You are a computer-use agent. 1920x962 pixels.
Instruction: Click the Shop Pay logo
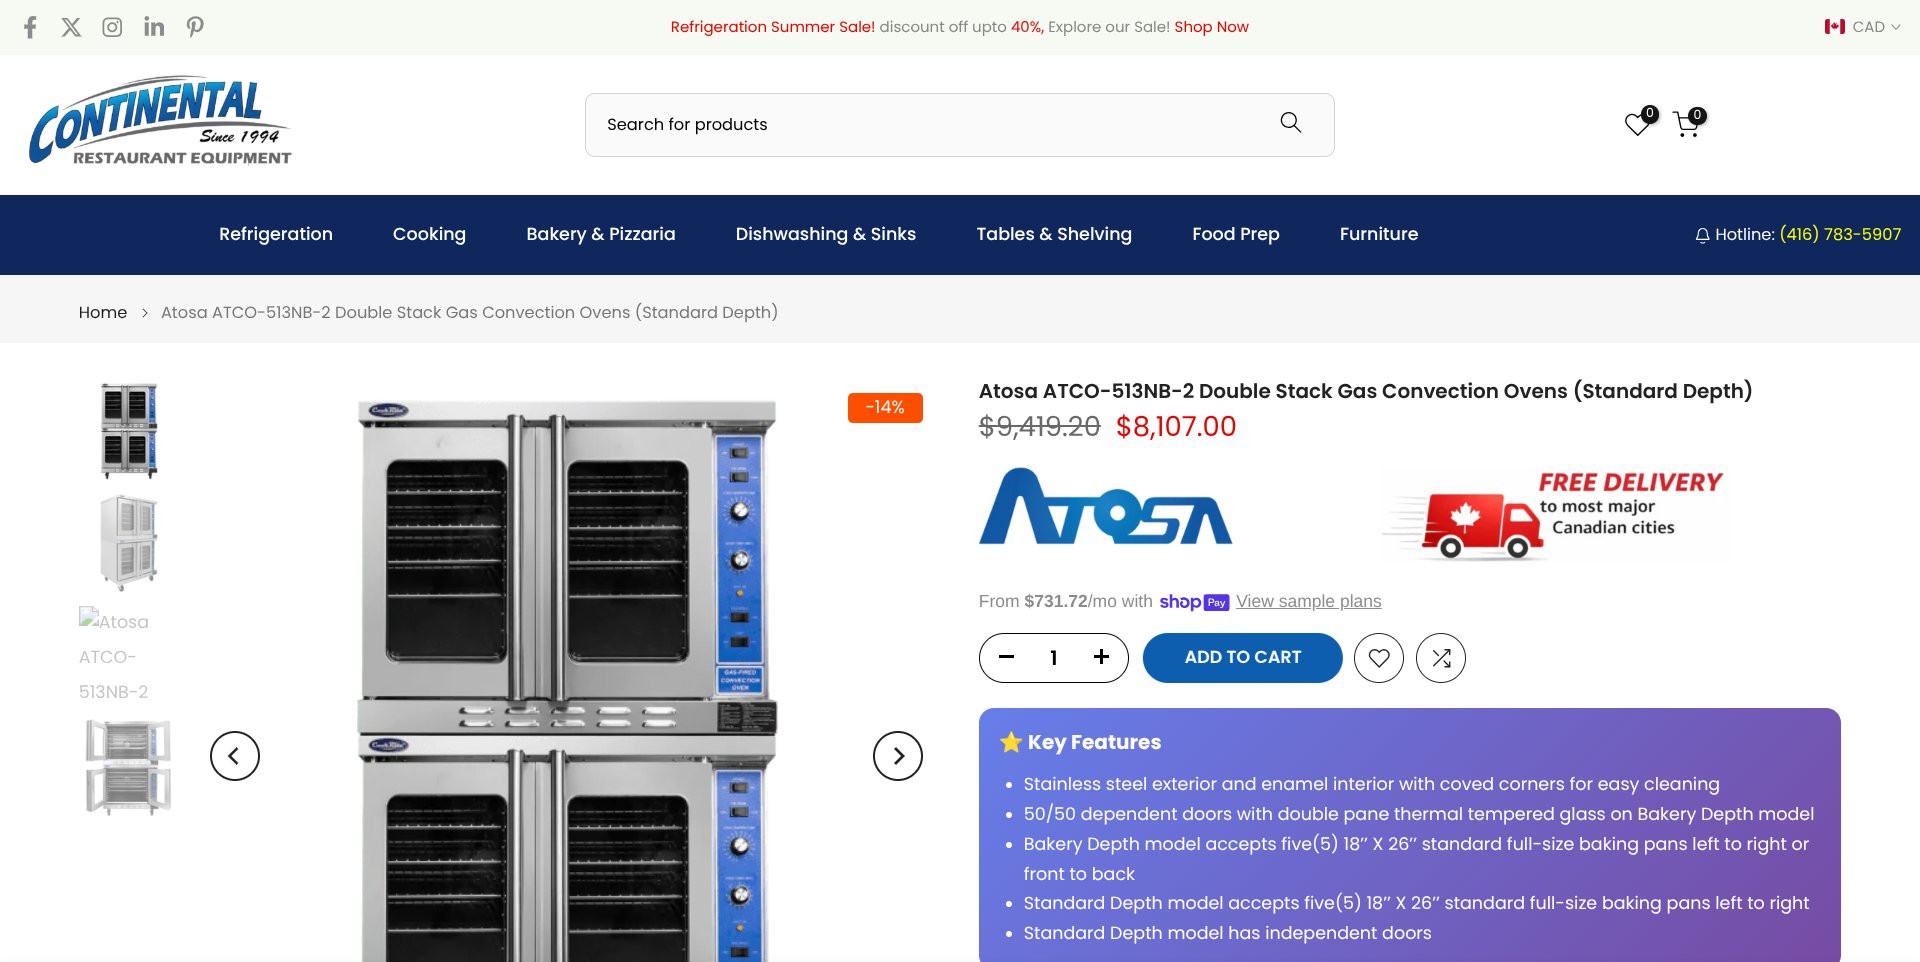(x=1194, y=601)
